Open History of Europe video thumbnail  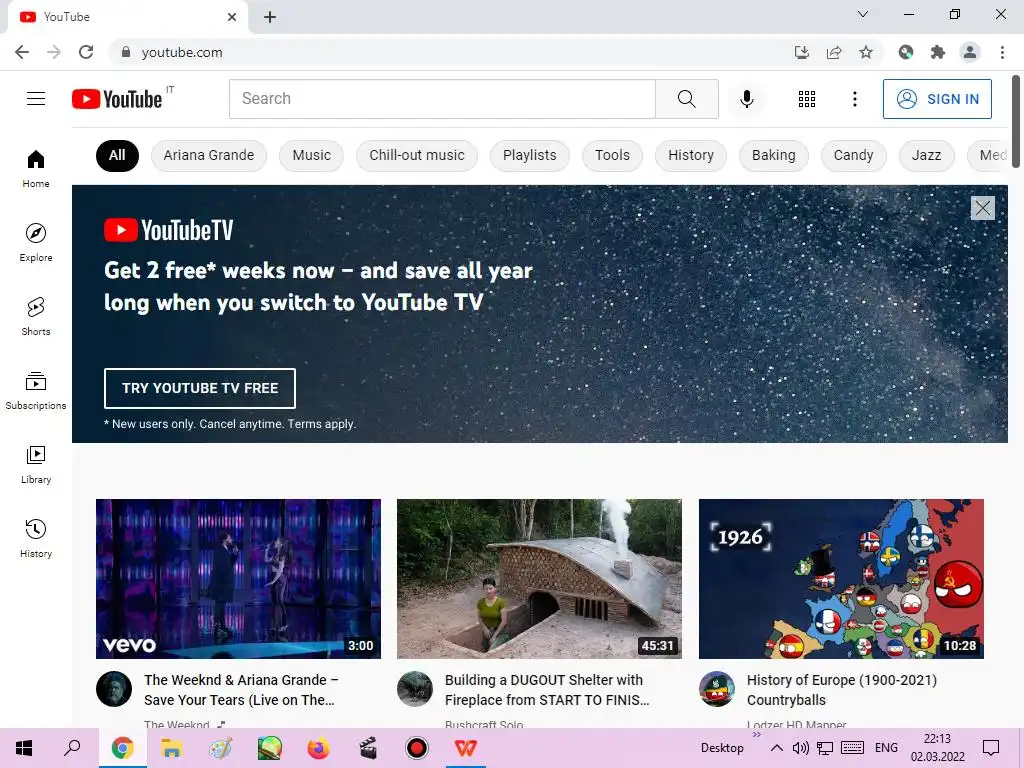coord(841,579)
